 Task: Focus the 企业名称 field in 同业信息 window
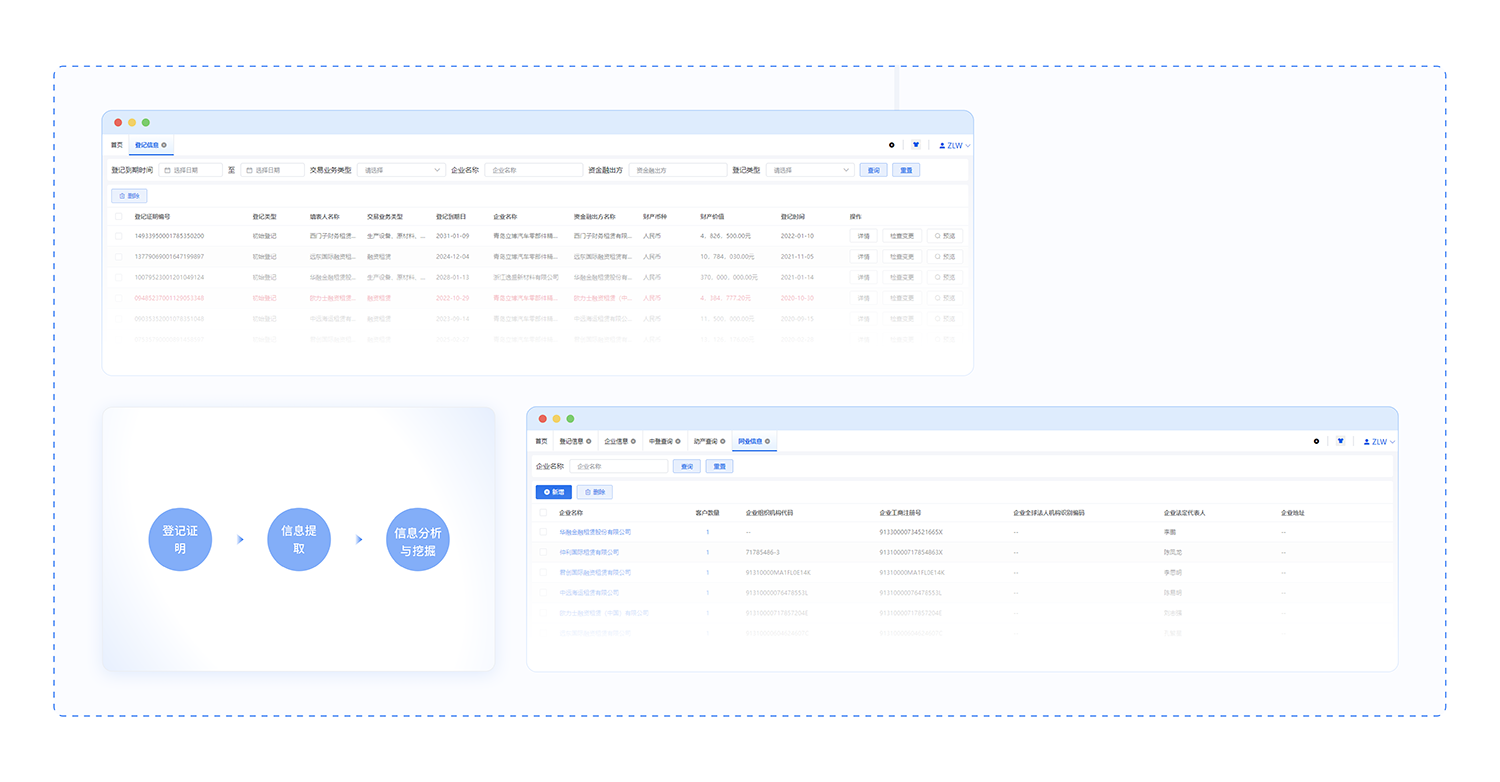coord(619,466)
